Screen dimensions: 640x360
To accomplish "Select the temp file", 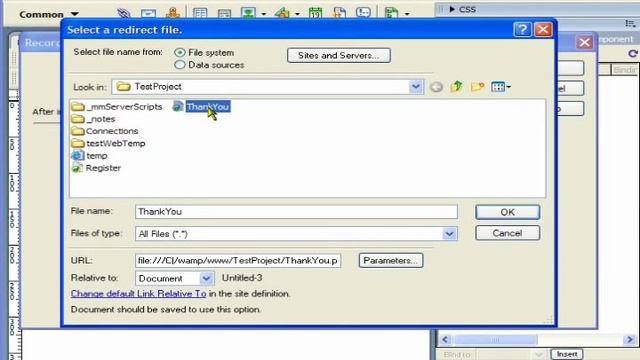I will tap(90, 156).
